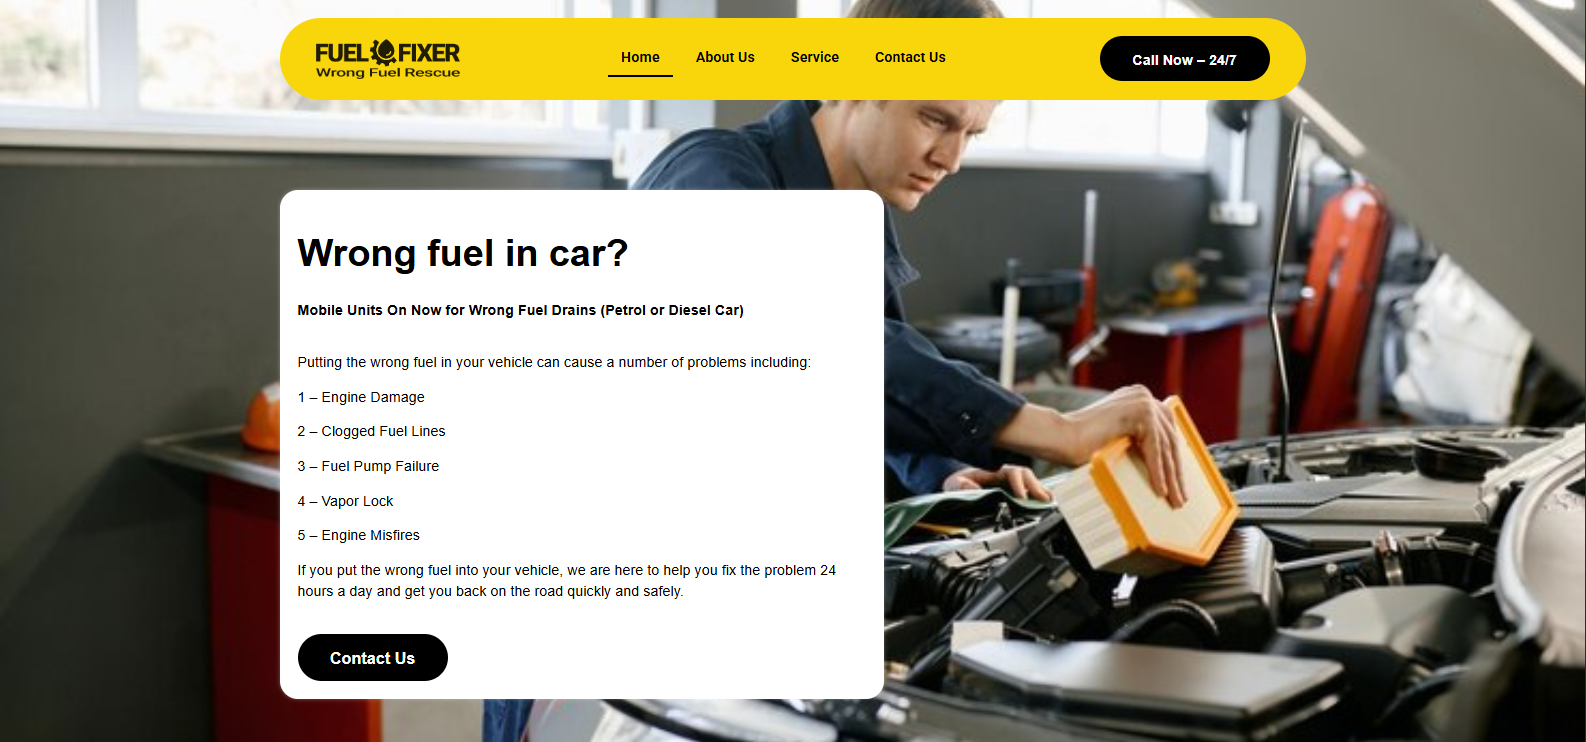Select the "Engine Misfires" list item

(358, 535)
